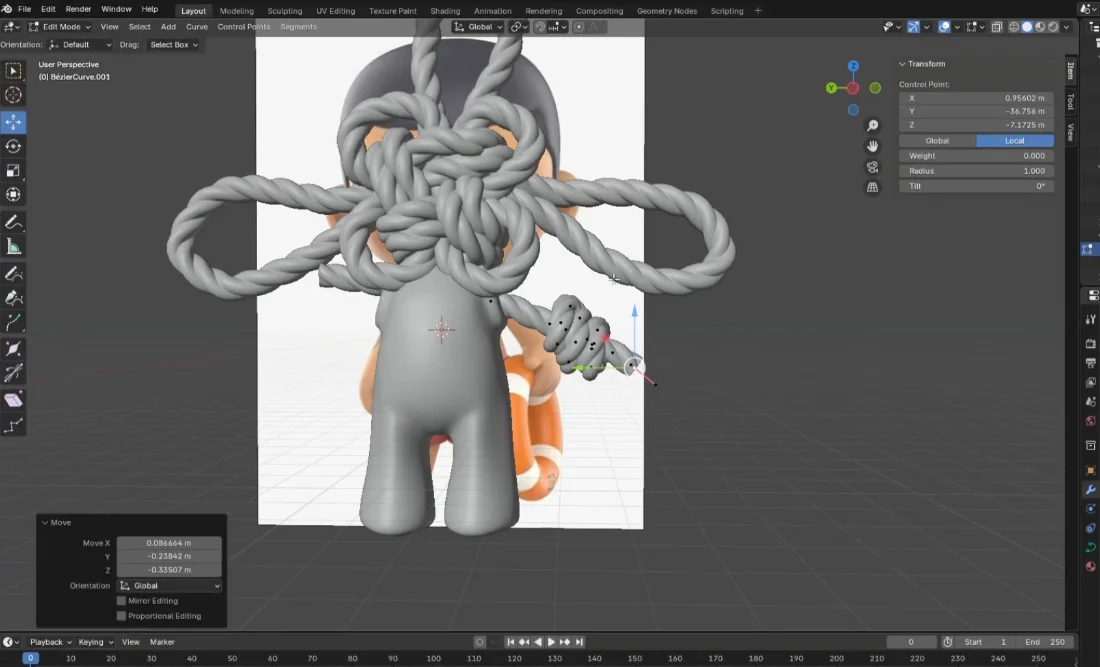1100x667 pixels.
Task: Open the Render properties tab icon
Action: (x=1090, y=344)
